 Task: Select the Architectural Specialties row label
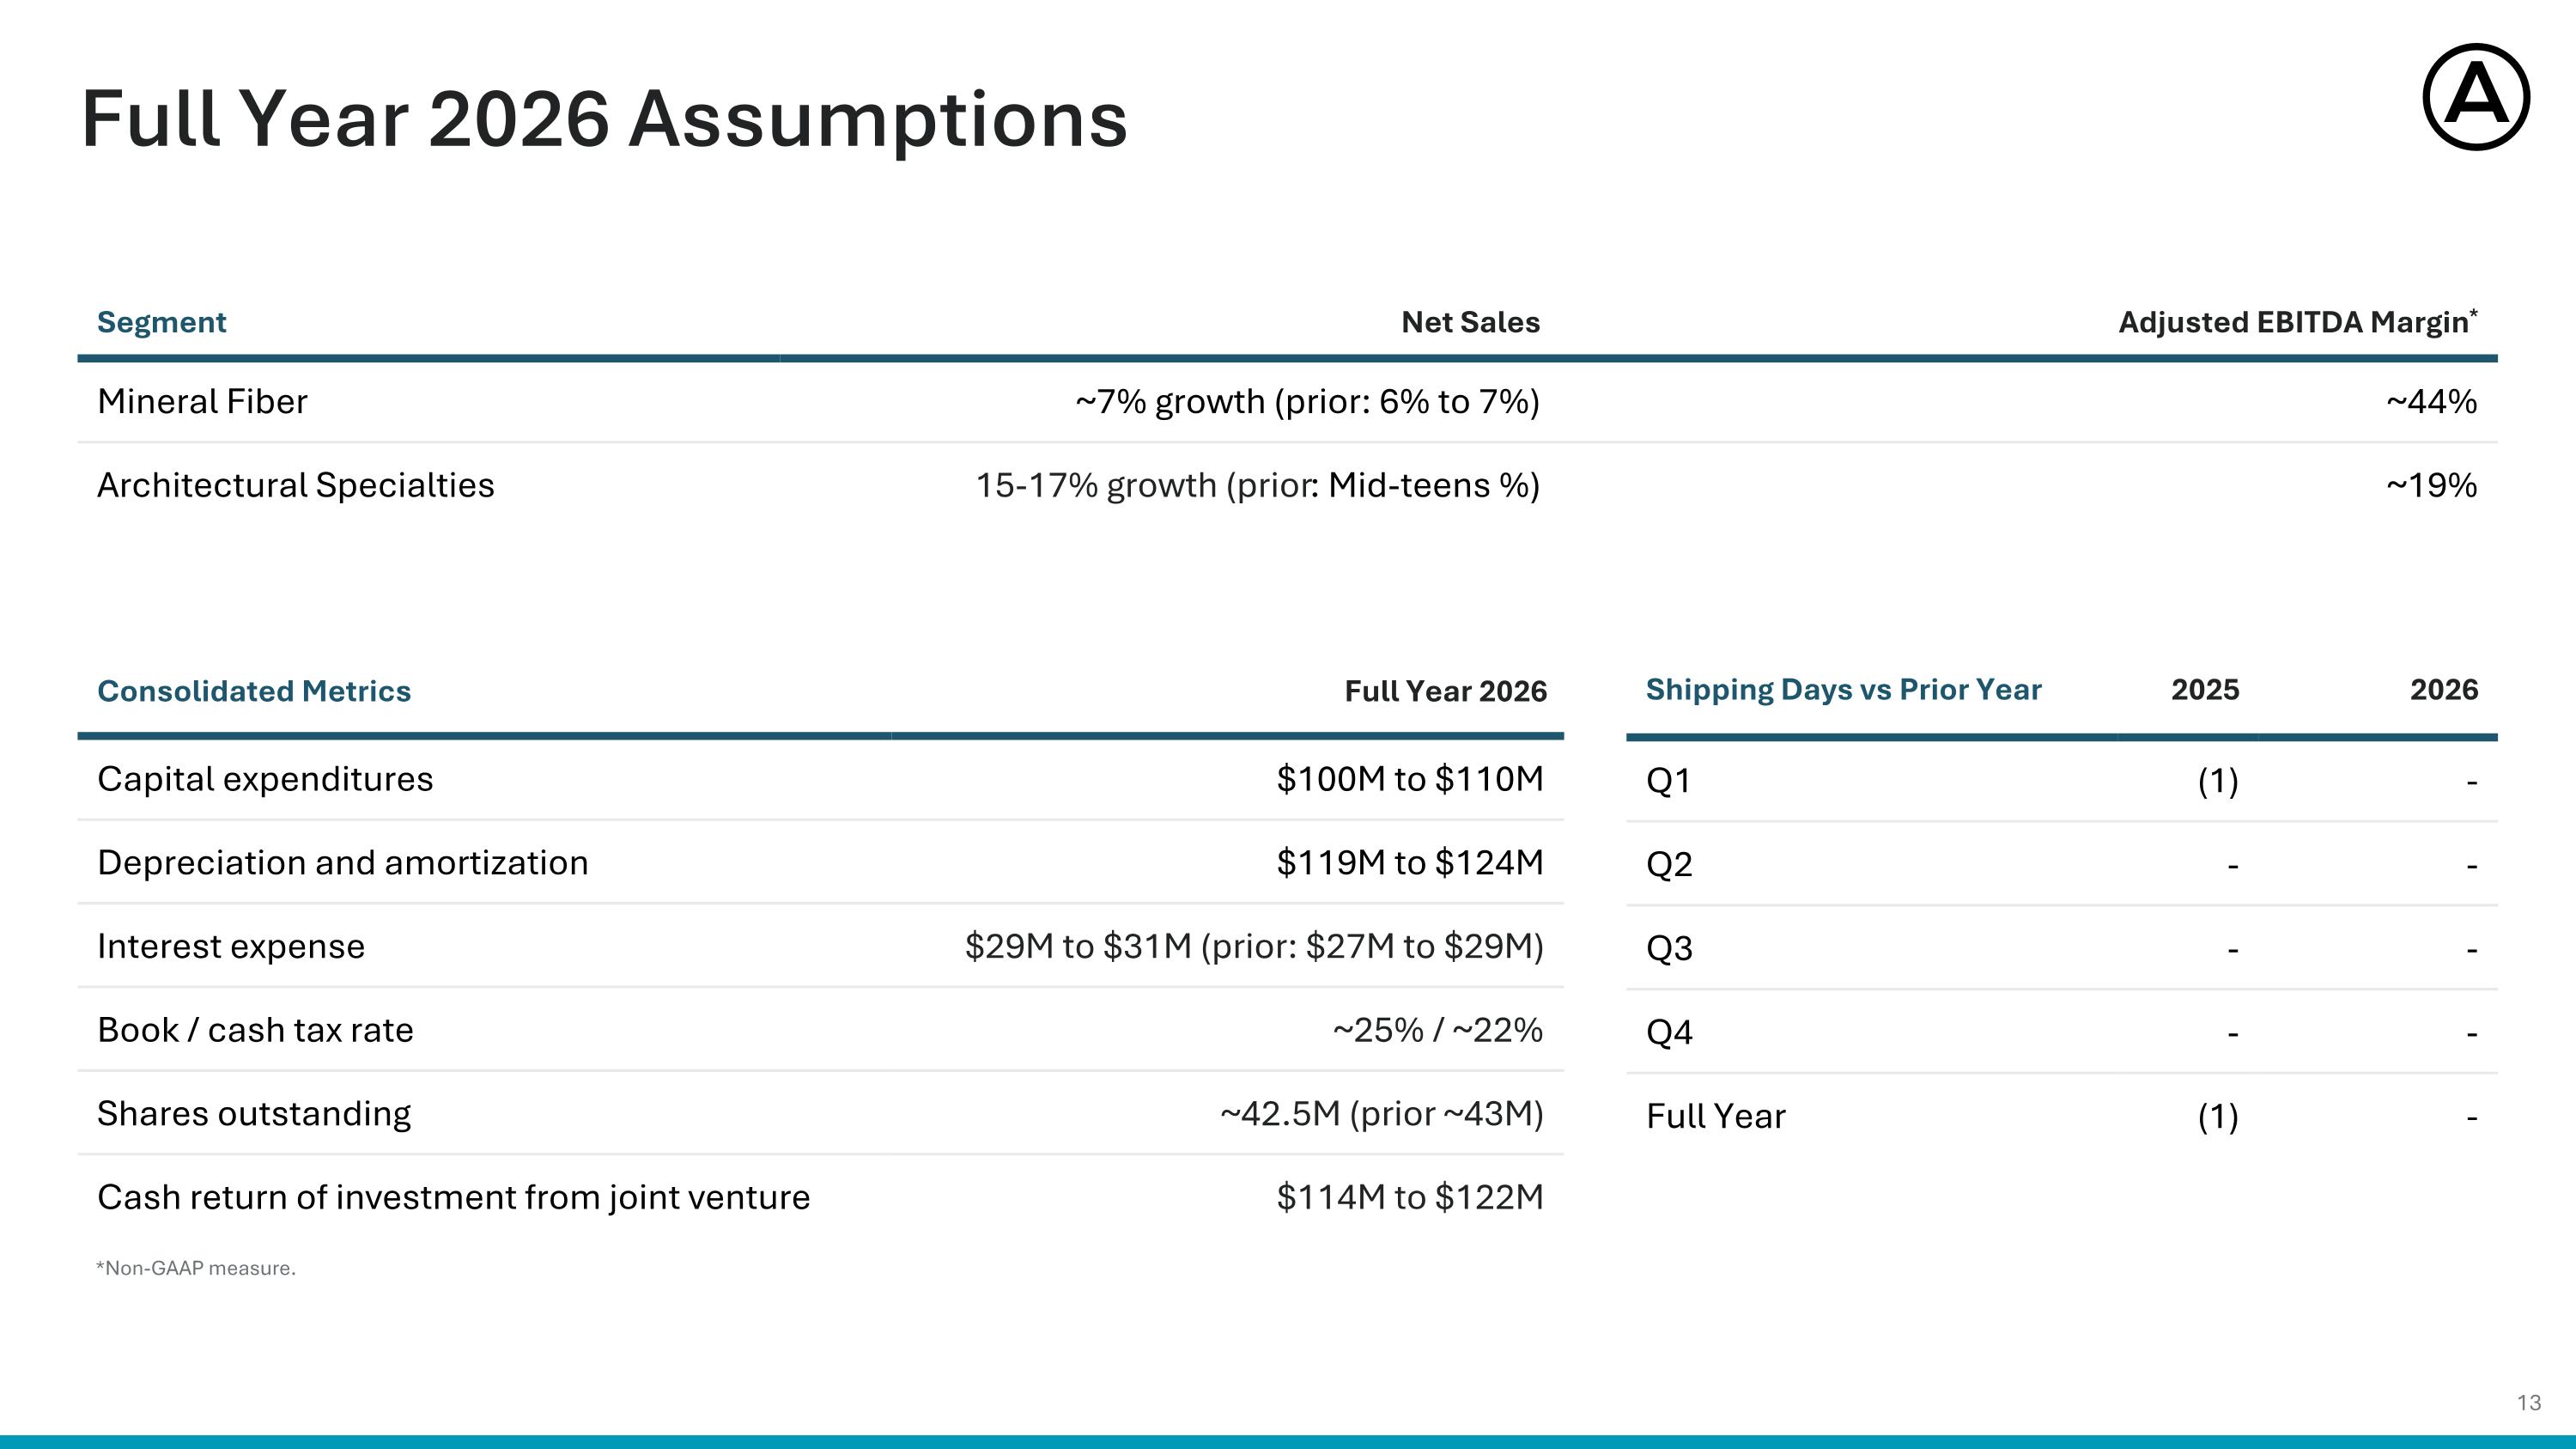click(x=296, y=485)
